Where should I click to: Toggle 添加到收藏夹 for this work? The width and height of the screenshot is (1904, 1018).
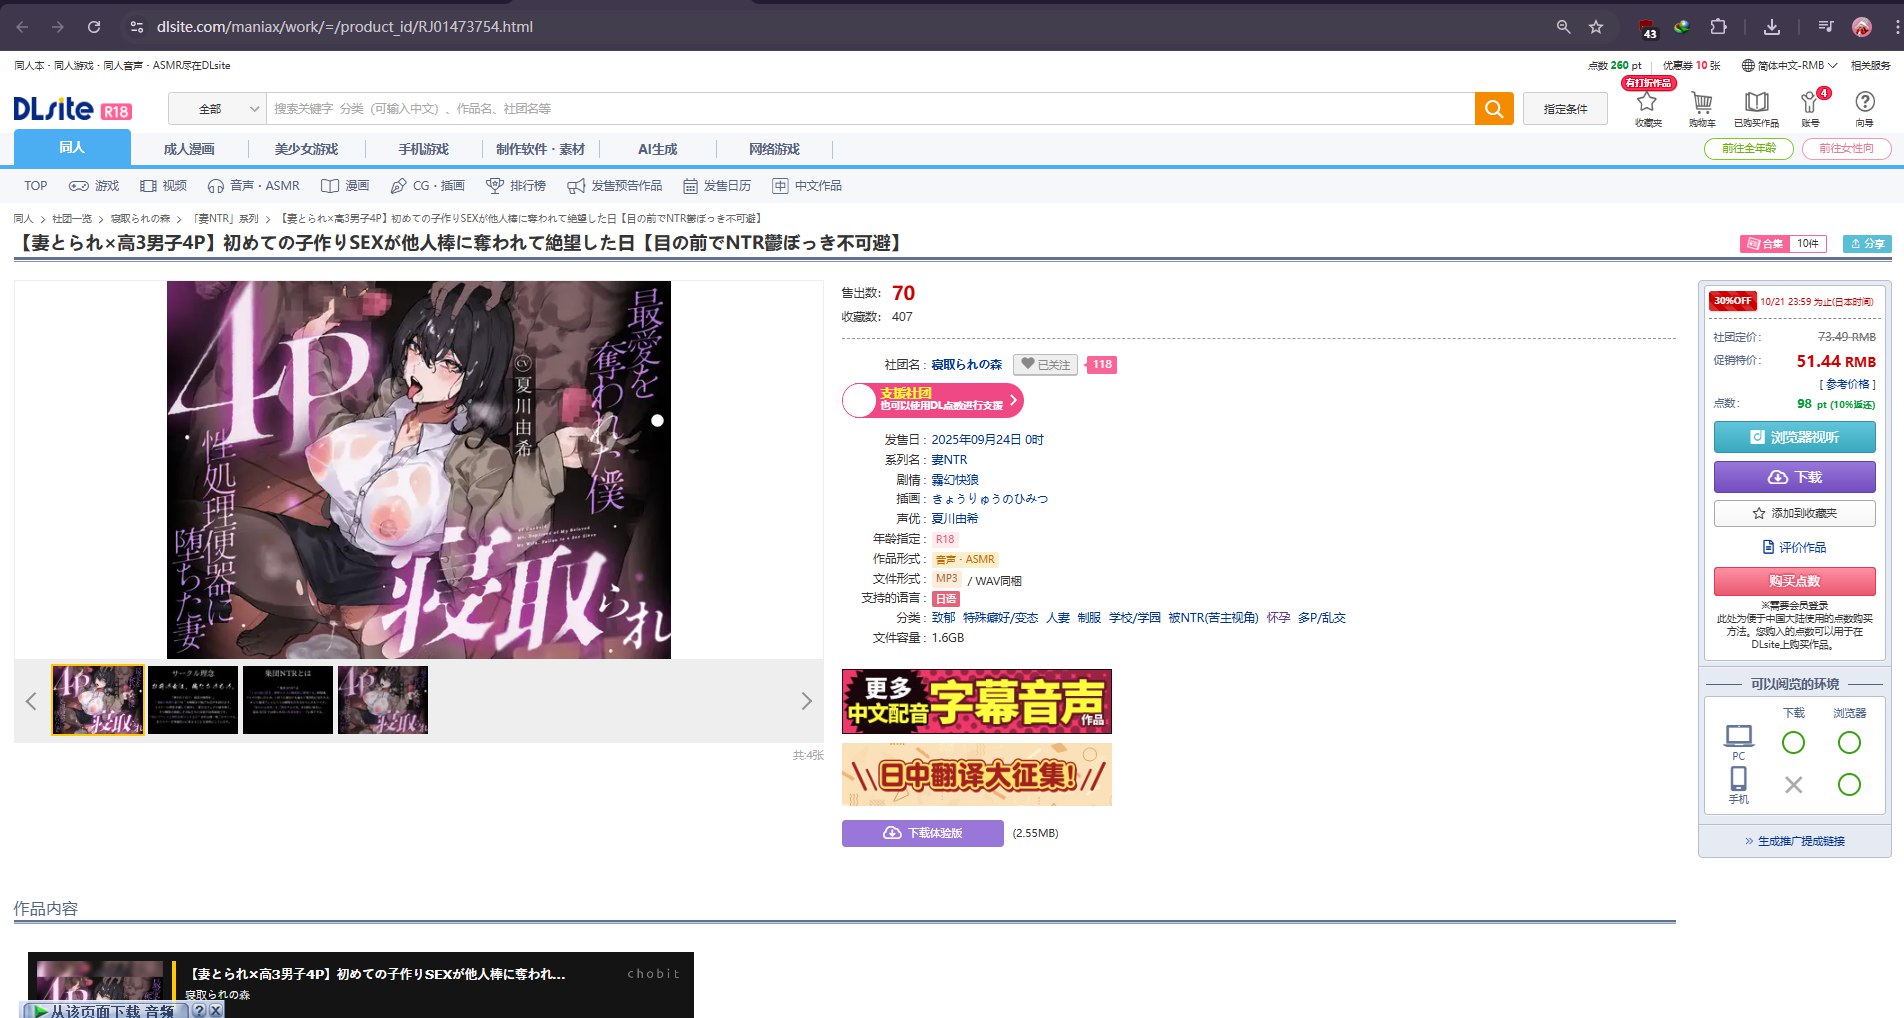coord(1794,513)
